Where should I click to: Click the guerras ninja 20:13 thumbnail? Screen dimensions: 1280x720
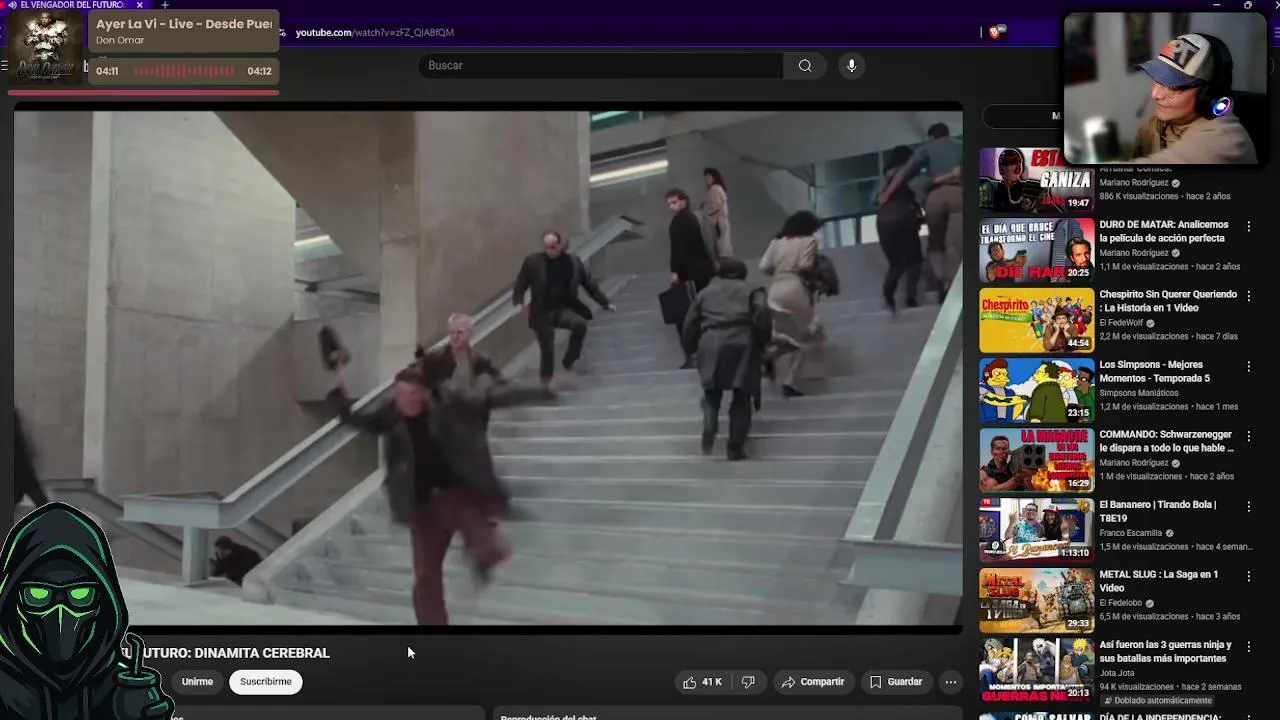1037,671
